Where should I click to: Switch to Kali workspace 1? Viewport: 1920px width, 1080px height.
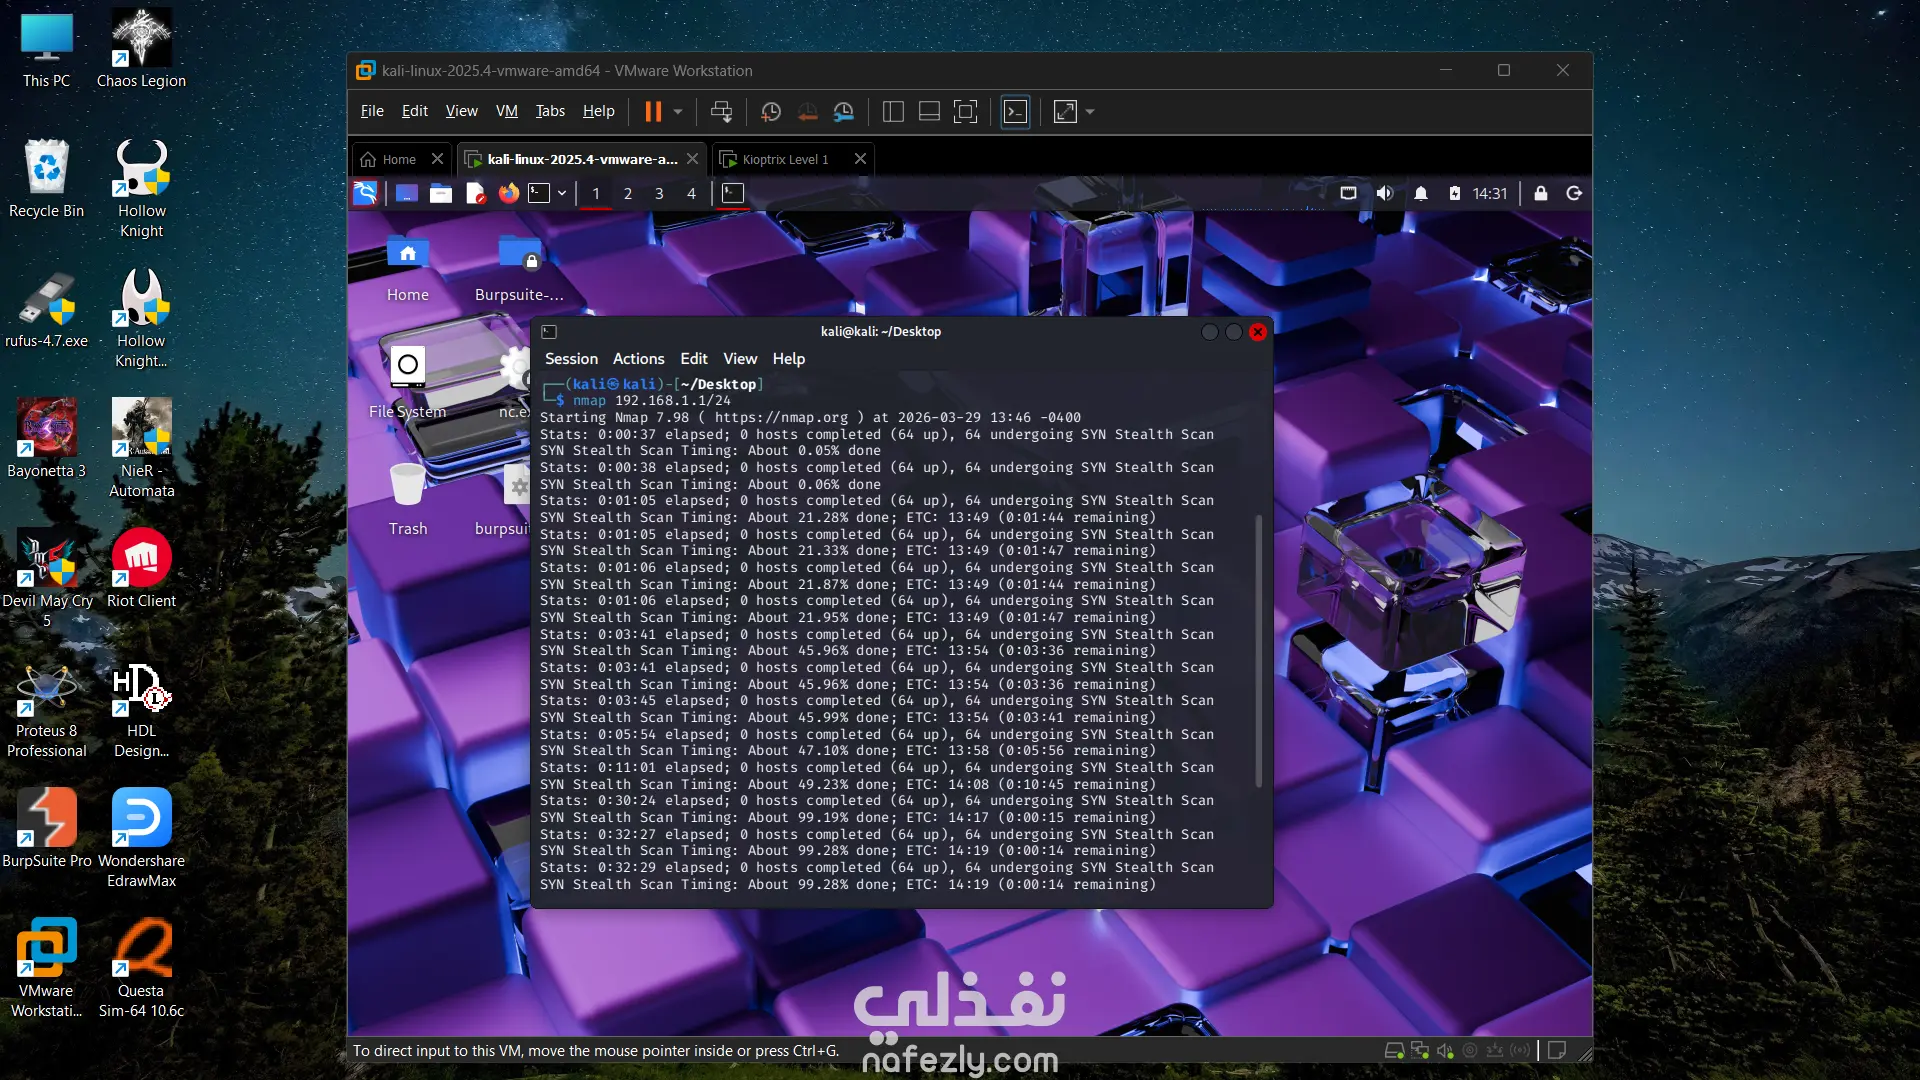click(x=596, y=194)
